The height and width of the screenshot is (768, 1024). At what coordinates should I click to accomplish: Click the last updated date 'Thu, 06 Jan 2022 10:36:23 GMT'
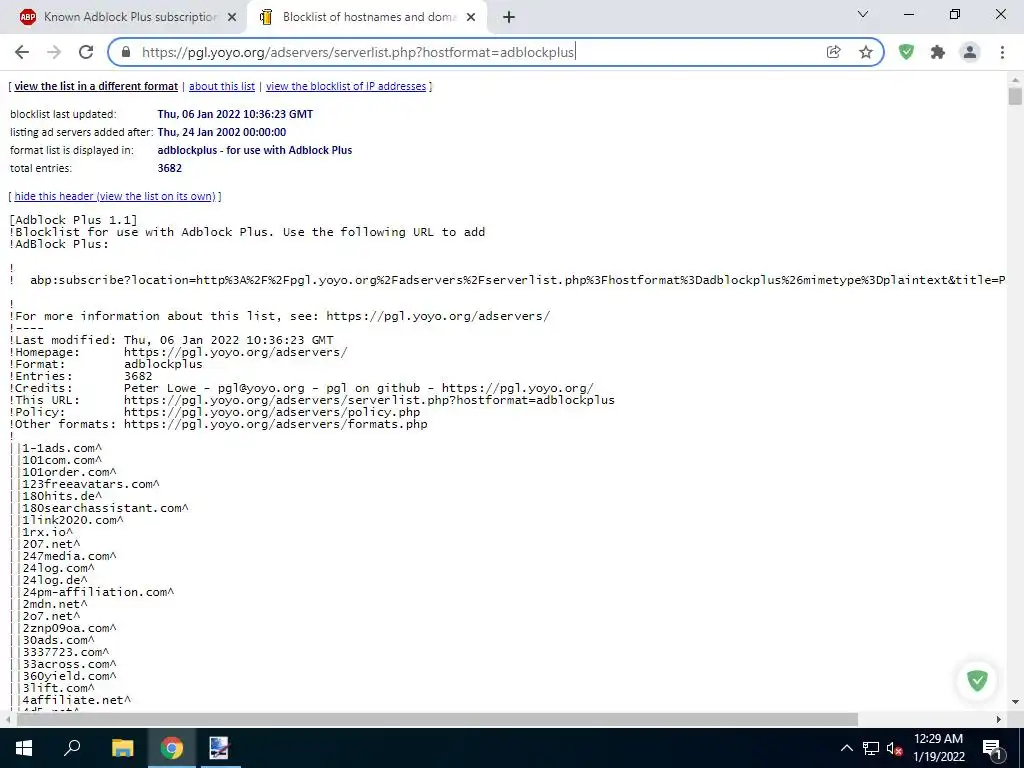click(235, 114)
